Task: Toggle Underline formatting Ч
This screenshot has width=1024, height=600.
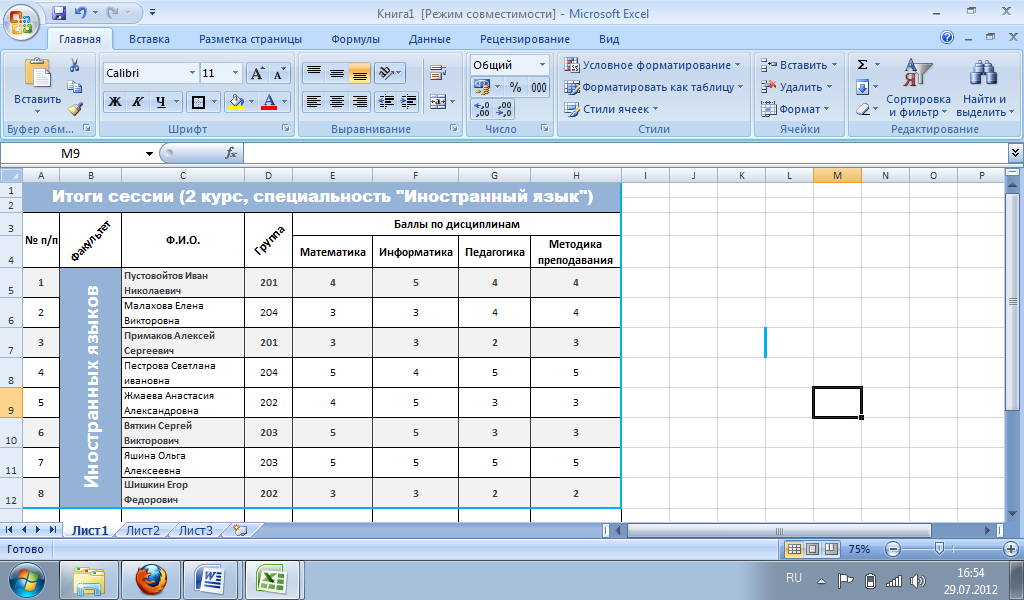Action: click(160, 102)
